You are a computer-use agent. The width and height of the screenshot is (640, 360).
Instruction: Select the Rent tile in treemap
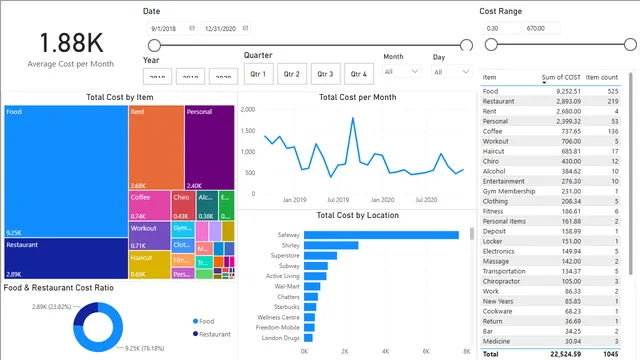(156, 147)
